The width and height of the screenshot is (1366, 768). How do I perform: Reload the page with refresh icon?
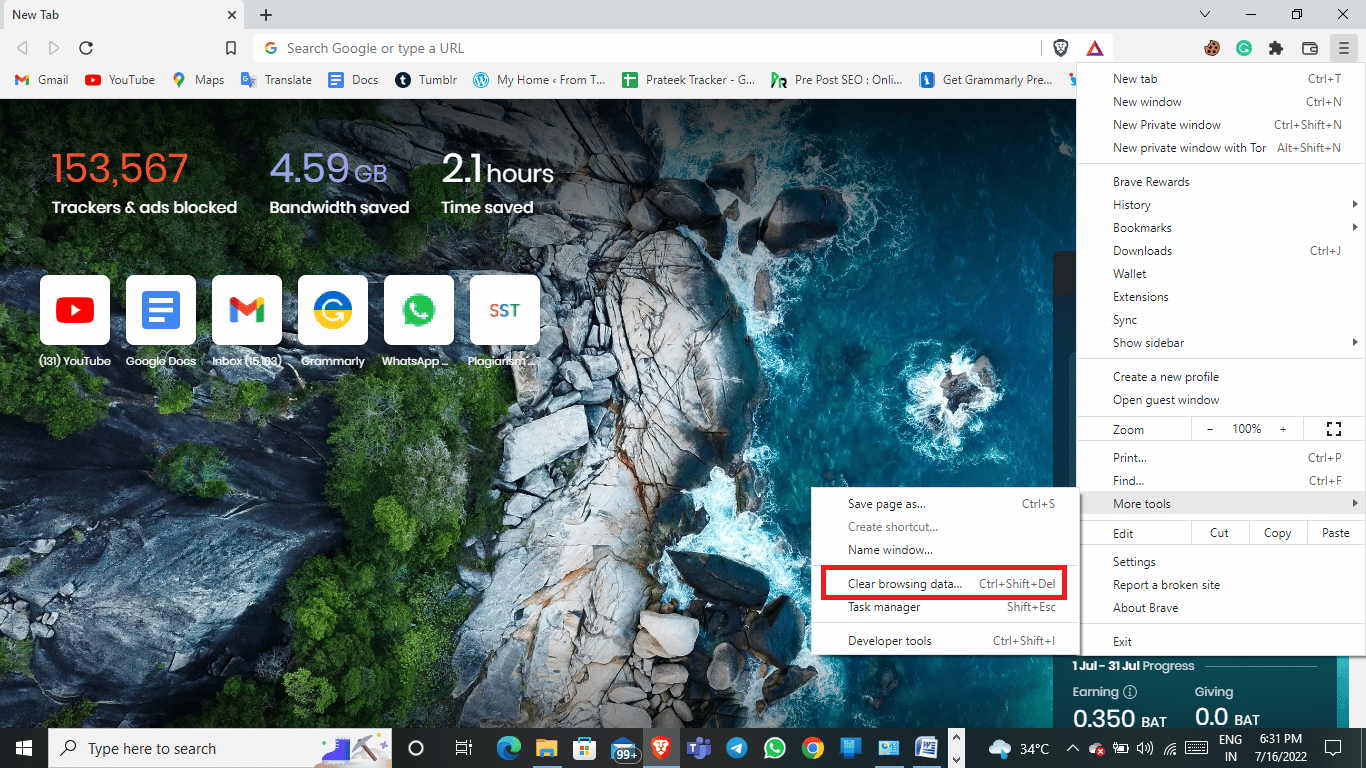86,48
